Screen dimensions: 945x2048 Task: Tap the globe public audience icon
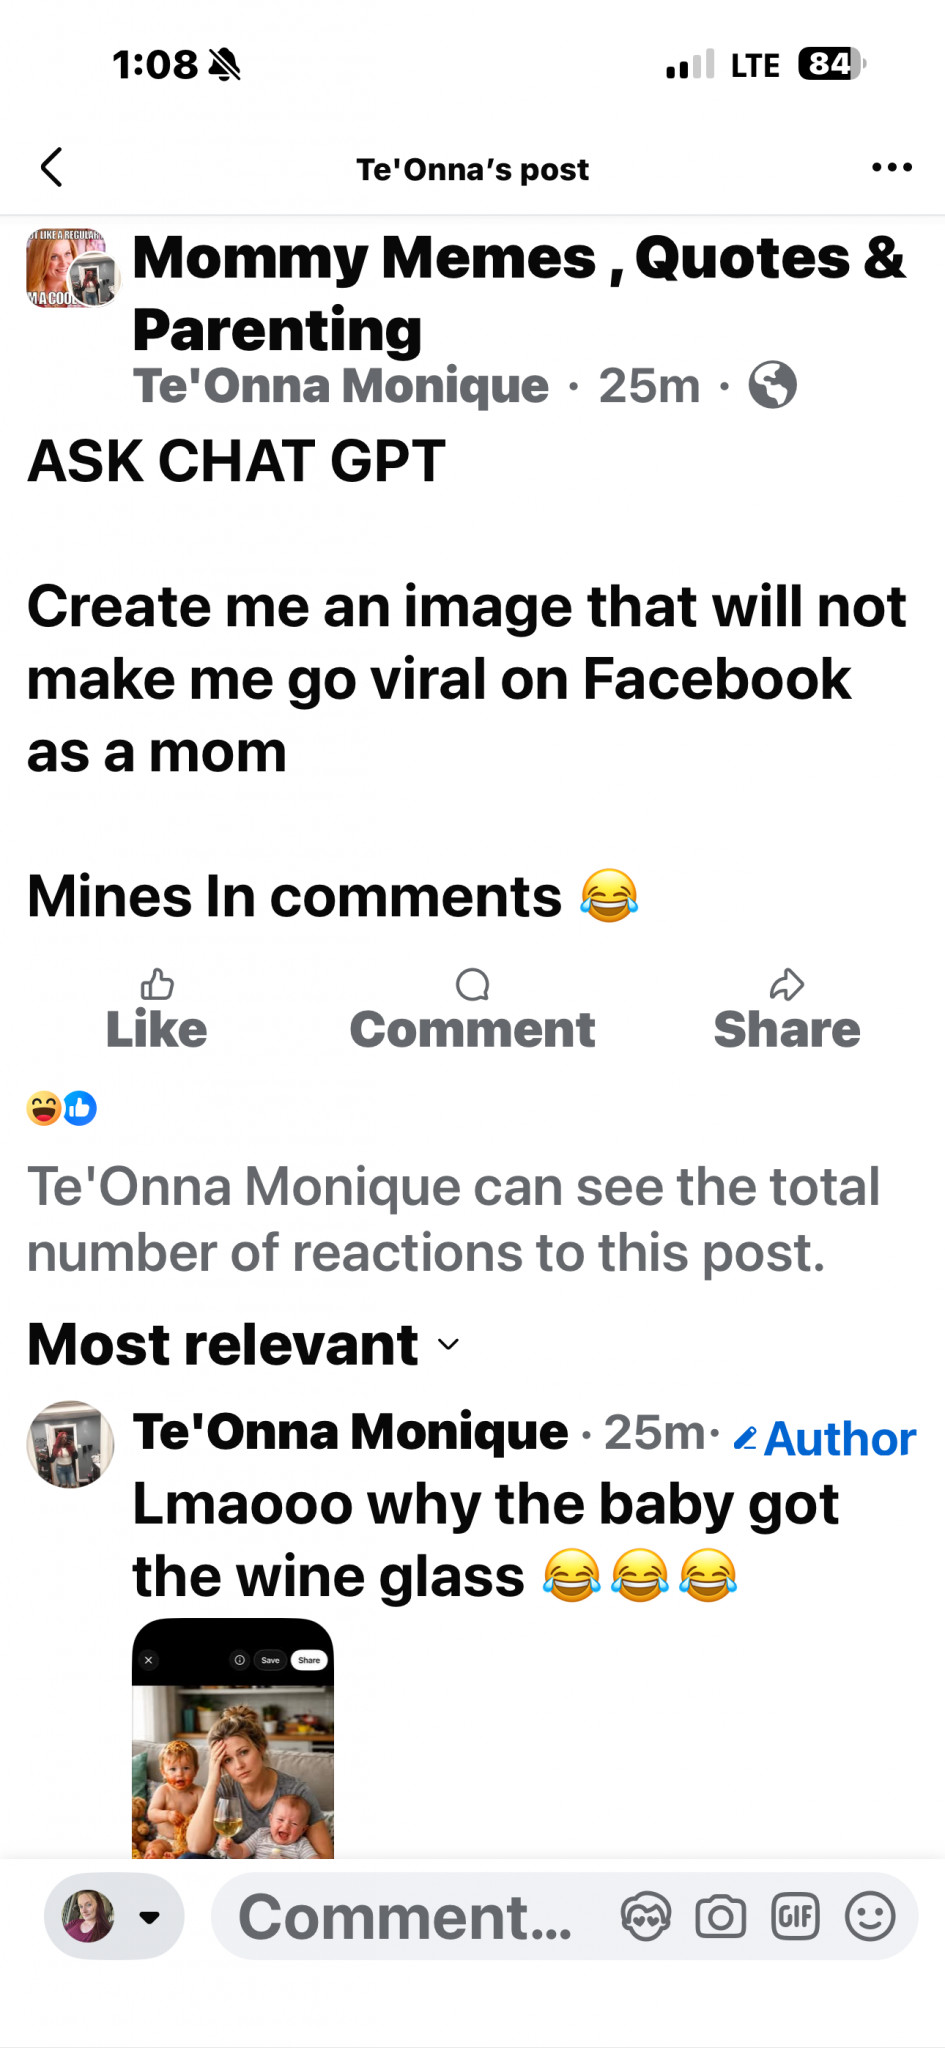[772, 385]
